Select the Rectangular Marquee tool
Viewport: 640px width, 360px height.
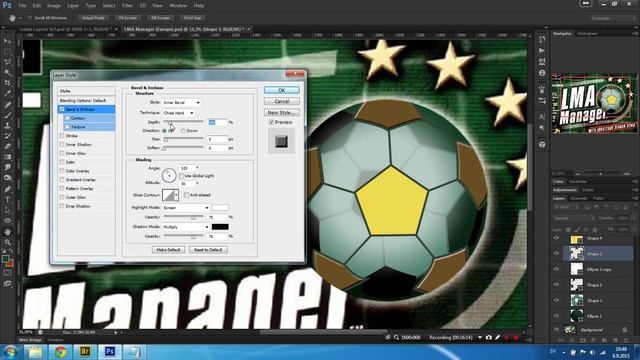[x=7, y=52]
